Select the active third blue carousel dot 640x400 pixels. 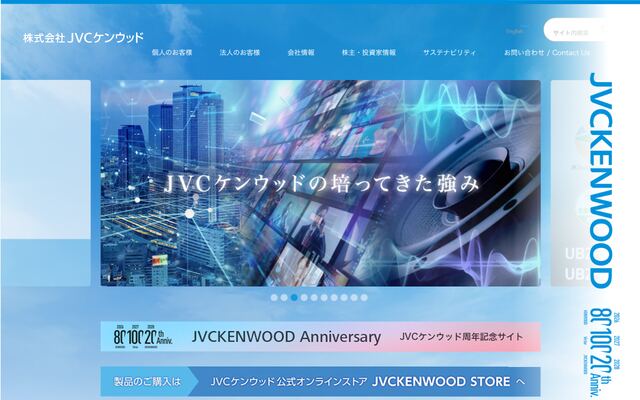point(294,298)
